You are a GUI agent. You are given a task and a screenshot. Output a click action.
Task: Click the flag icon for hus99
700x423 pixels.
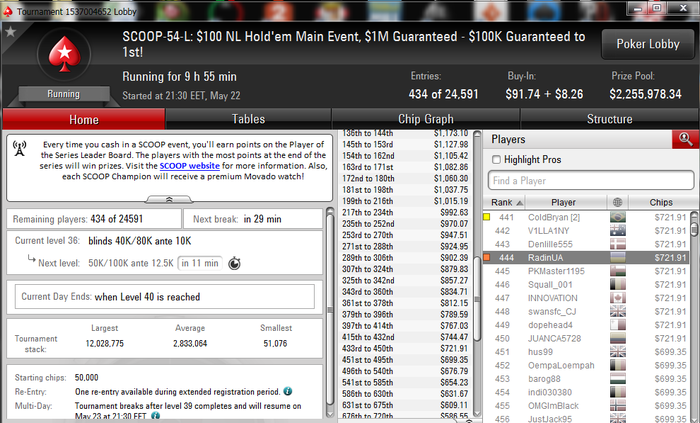pyautogui.click(x=618, y=352)
